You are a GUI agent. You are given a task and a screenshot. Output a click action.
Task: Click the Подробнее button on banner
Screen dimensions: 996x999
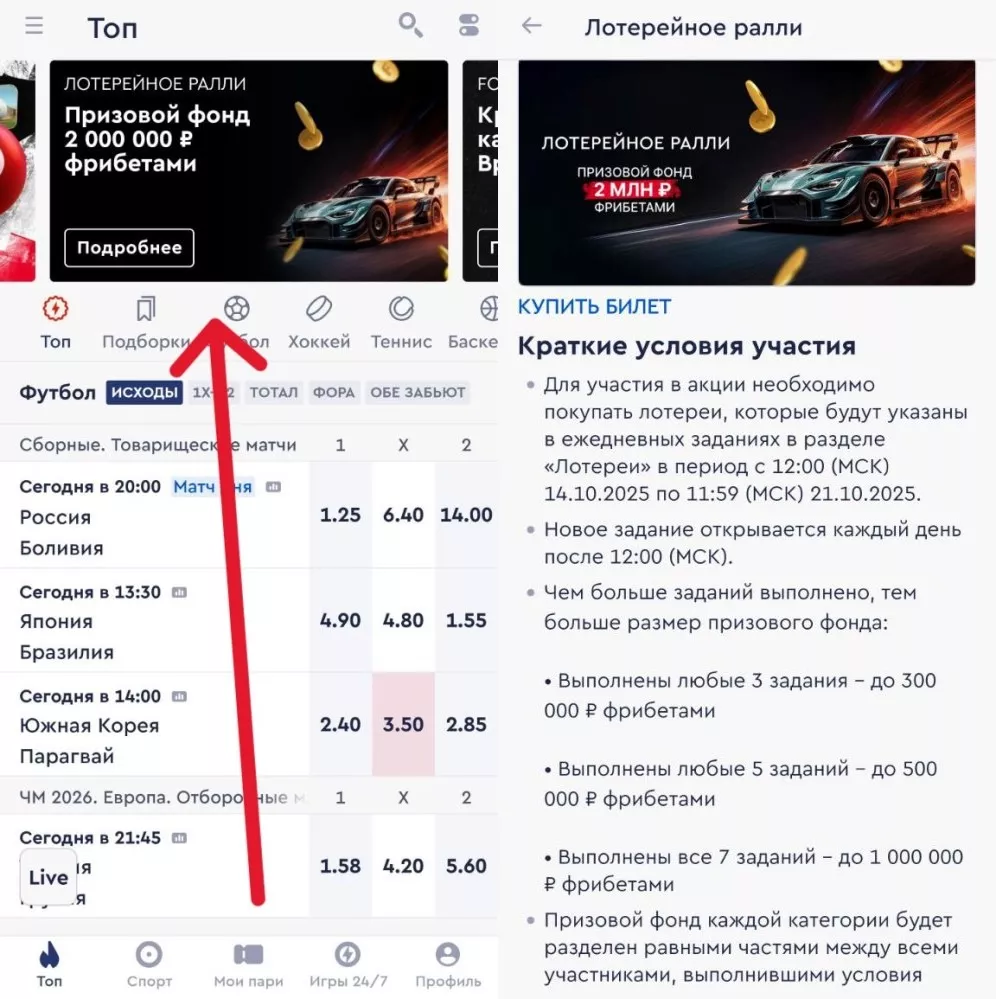pyautogui.click(x=129, y=248)
